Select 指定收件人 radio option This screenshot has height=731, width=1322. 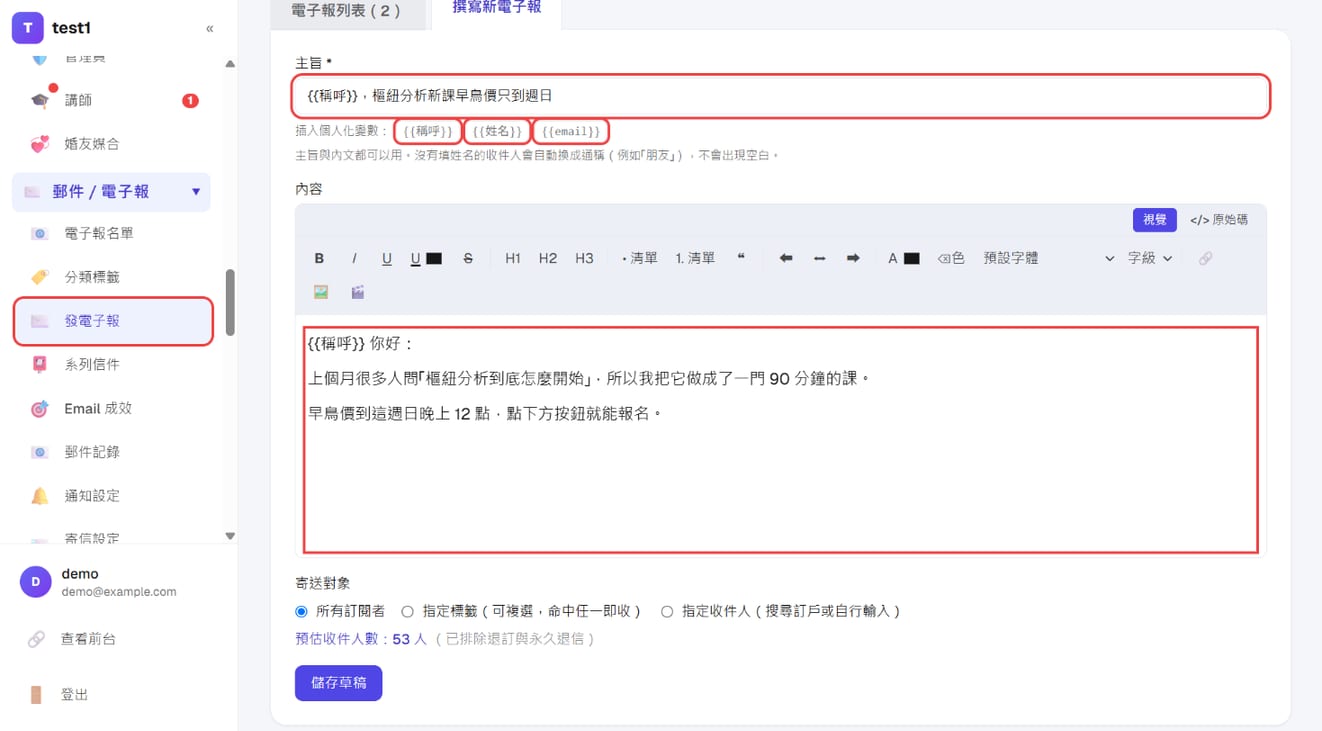667,611
